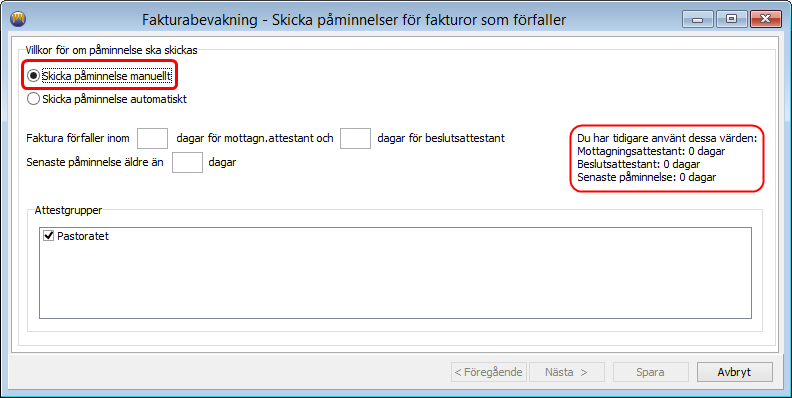Click the Avbryt button
Viewport: 792px width, 398px height.
(x=734, y=372)
